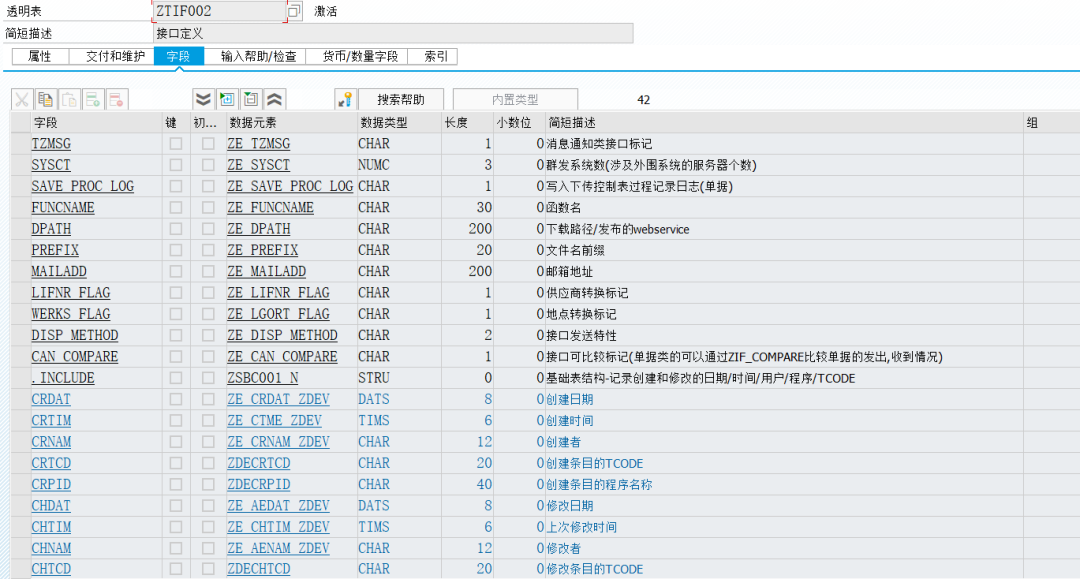1080x579 pixels.
Task: Toggle key checkbox for TZMSG row
Action: point(176,144)
